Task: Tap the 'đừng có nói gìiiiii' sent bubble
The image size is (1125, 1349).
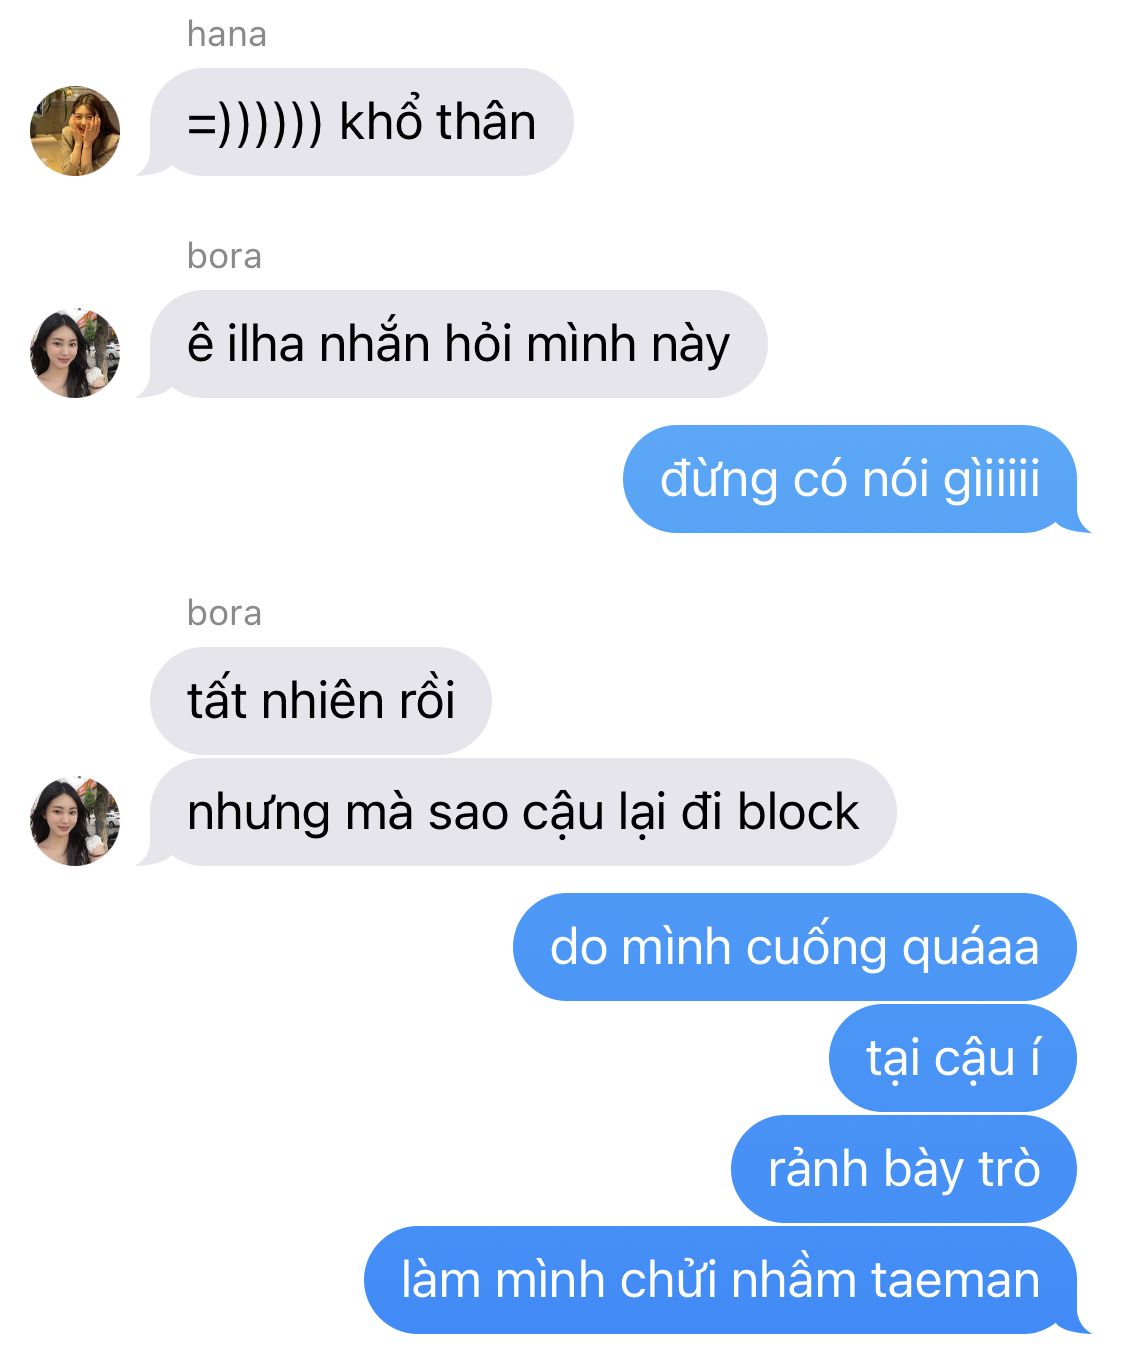Action: point(850,479)
